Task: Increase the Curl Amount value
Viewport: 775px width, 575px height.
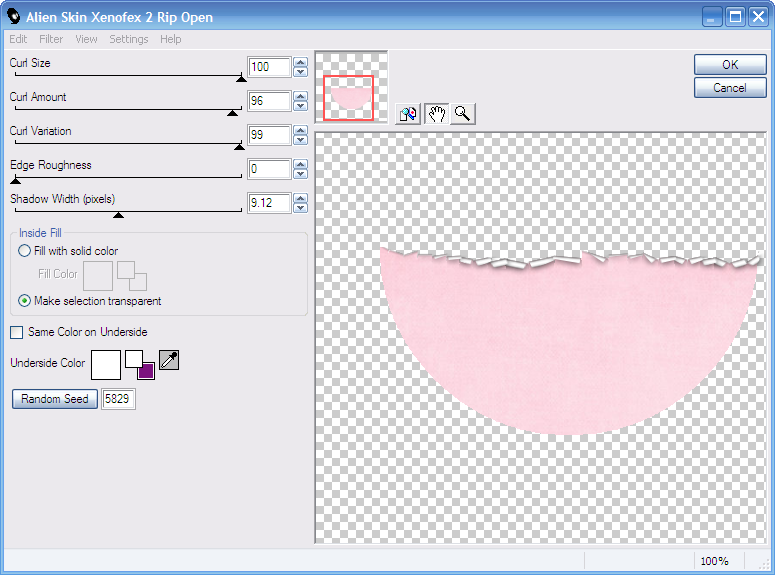Action: click(x=300, y=96)
